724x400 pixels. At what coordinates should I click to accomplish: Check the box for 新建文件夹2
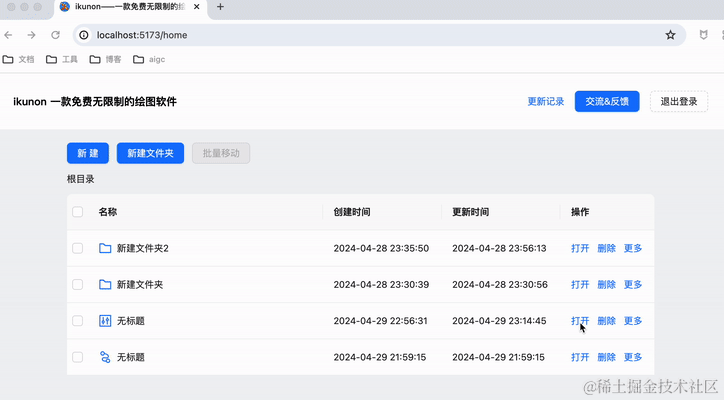78,248
